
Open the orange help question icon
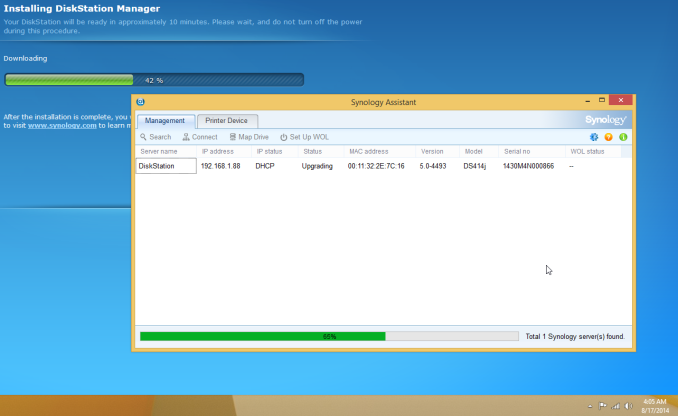(608, 137)
